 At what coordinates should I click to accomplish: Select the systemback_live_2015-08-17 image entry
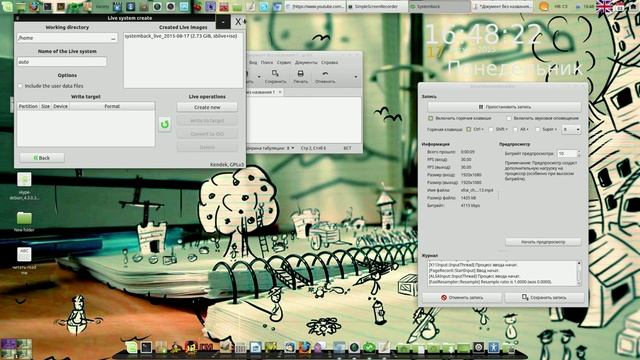(x=181, y=36)
